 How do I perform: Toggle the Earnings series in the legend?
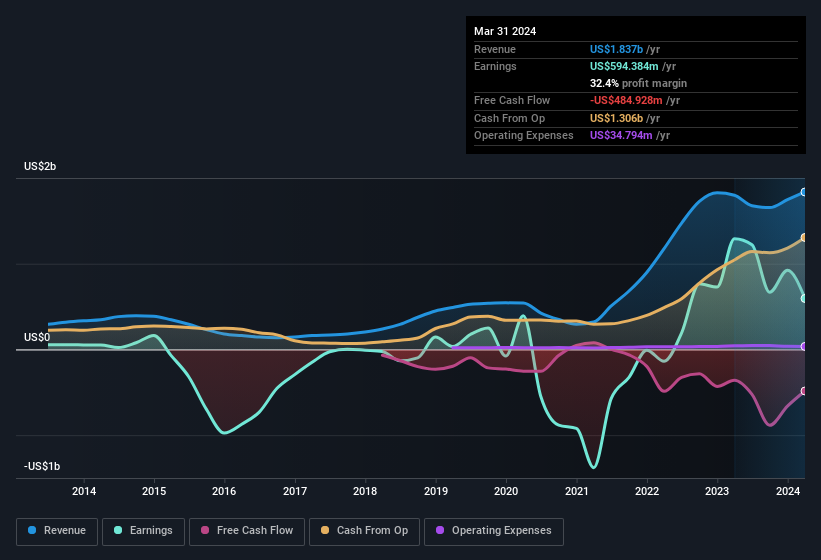coord(151,531)
